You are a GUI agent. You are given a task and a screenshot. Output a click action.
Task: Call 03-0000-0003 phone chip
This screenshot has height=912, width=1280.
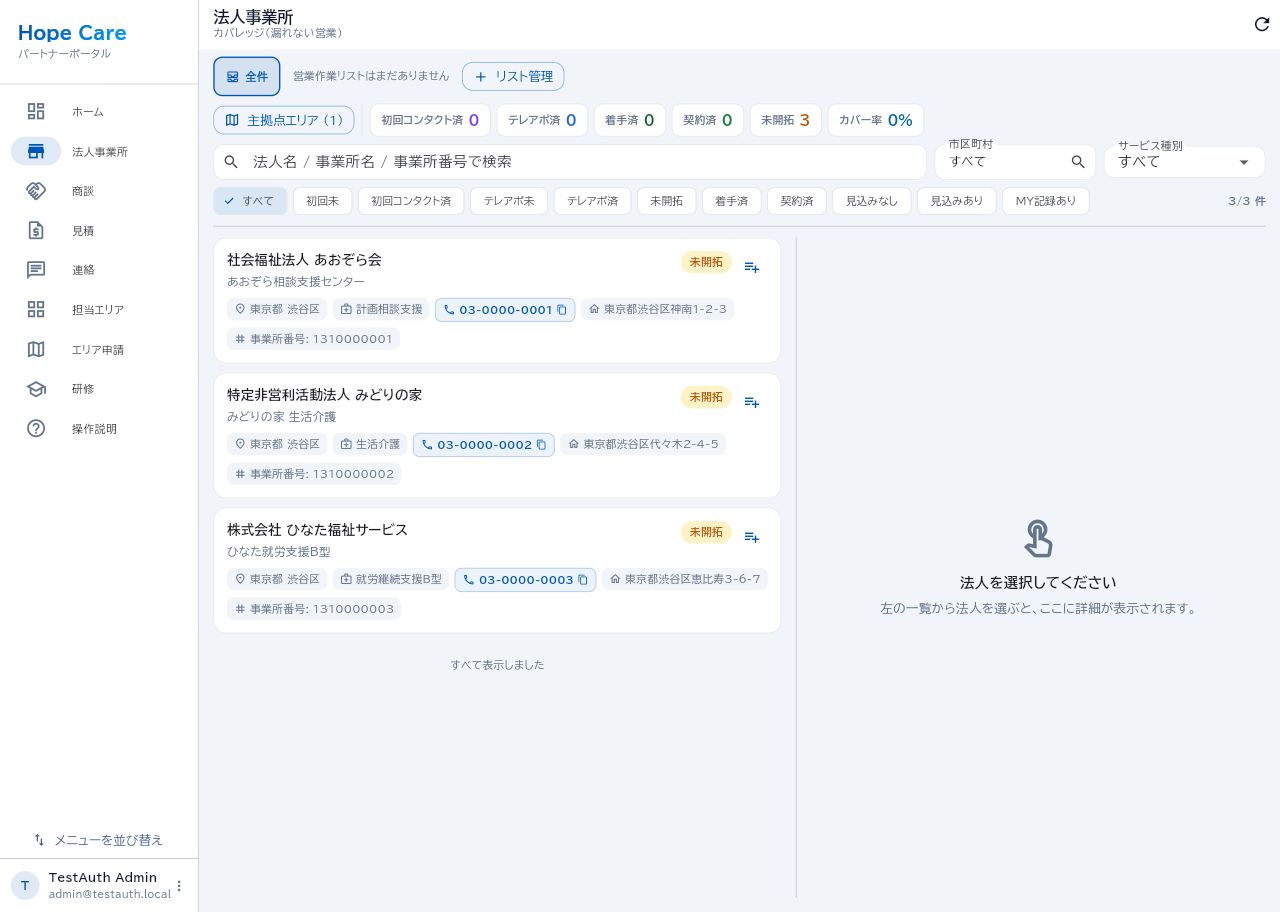tap(526, 580)
